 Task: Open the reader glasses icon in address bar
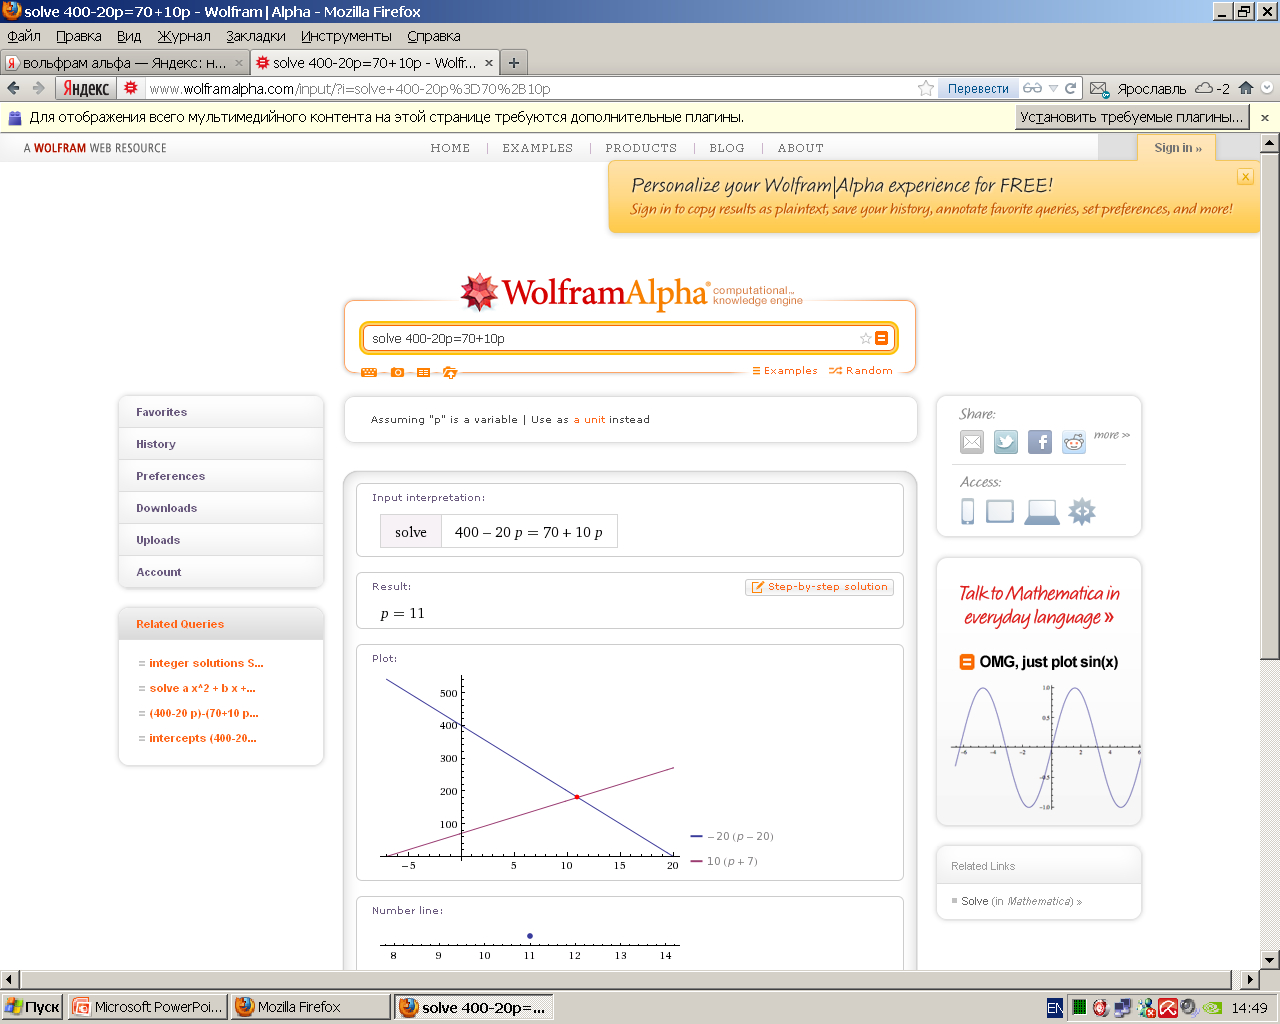(x=1033, y=88)
